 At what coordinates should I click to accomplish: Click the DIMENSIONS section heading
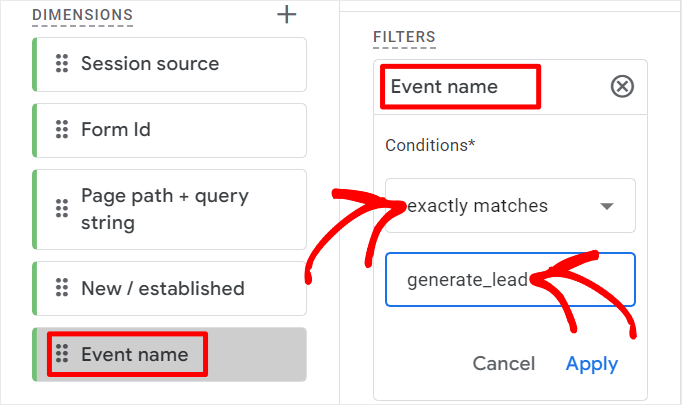82,15
